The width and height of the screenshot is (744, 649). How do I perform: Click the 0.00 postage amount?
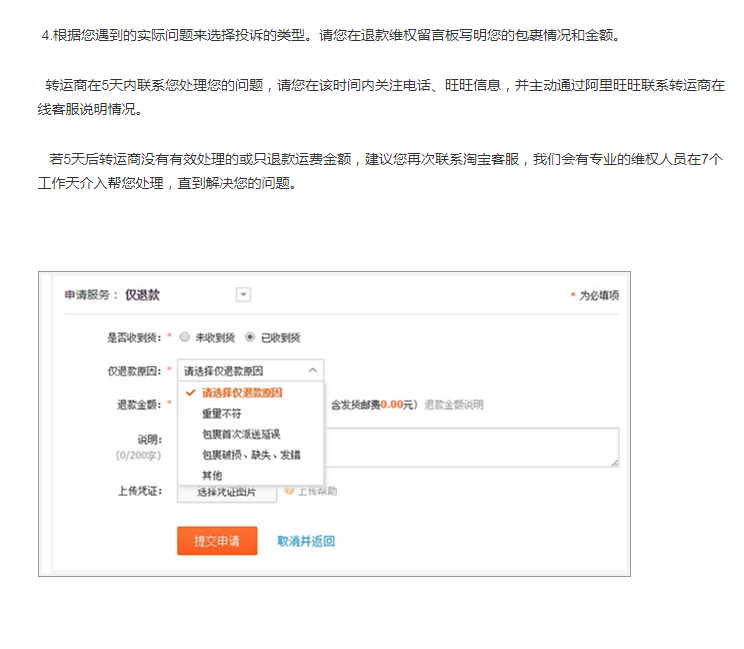click(392, 405)
